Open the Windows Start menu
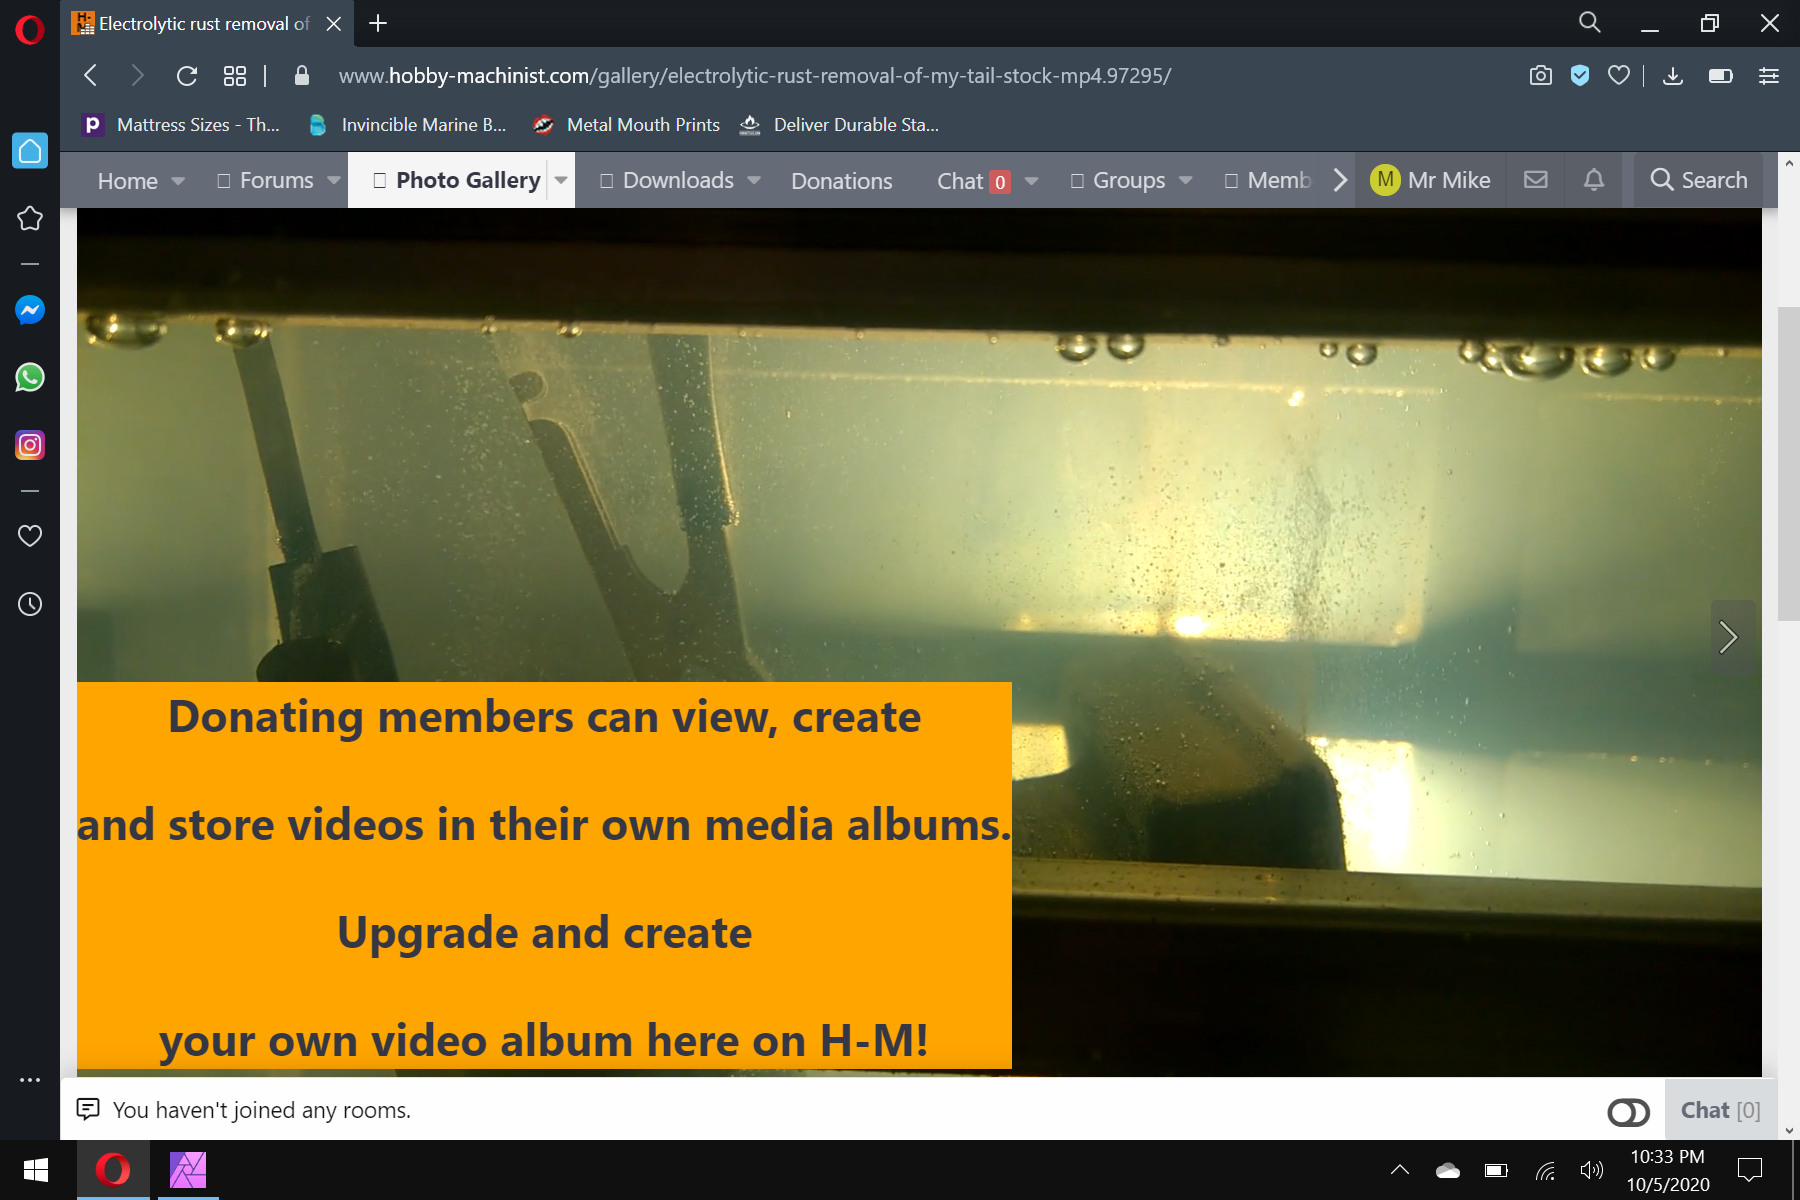This screenshot has width=1800, height=1200. pyautogui.click(x=37, y=1170)
